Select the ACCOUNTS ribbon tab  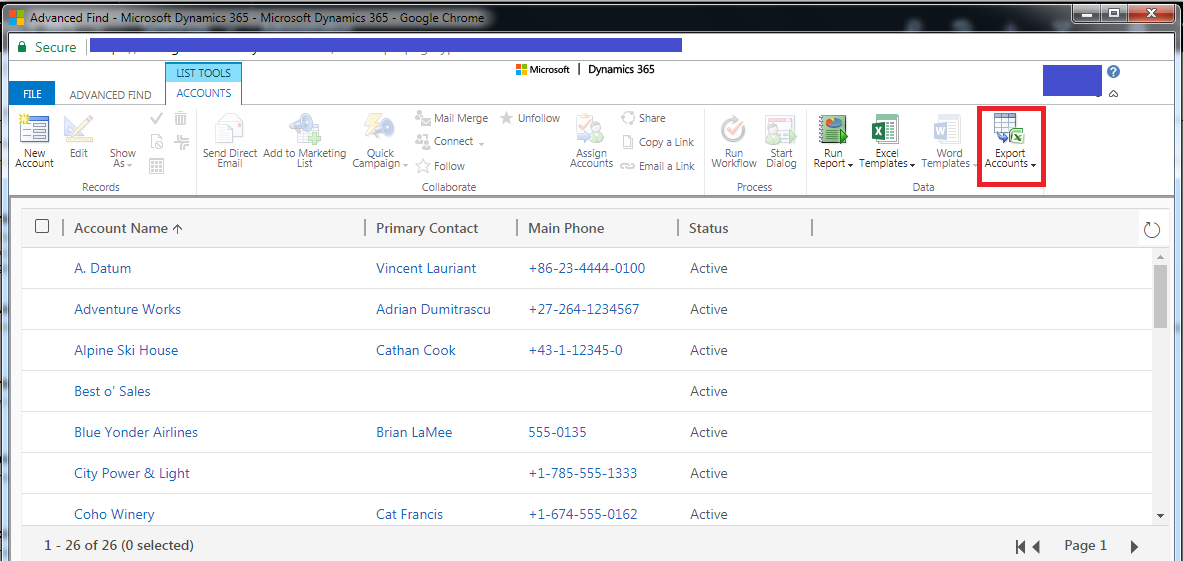click(x=204, y=94)
